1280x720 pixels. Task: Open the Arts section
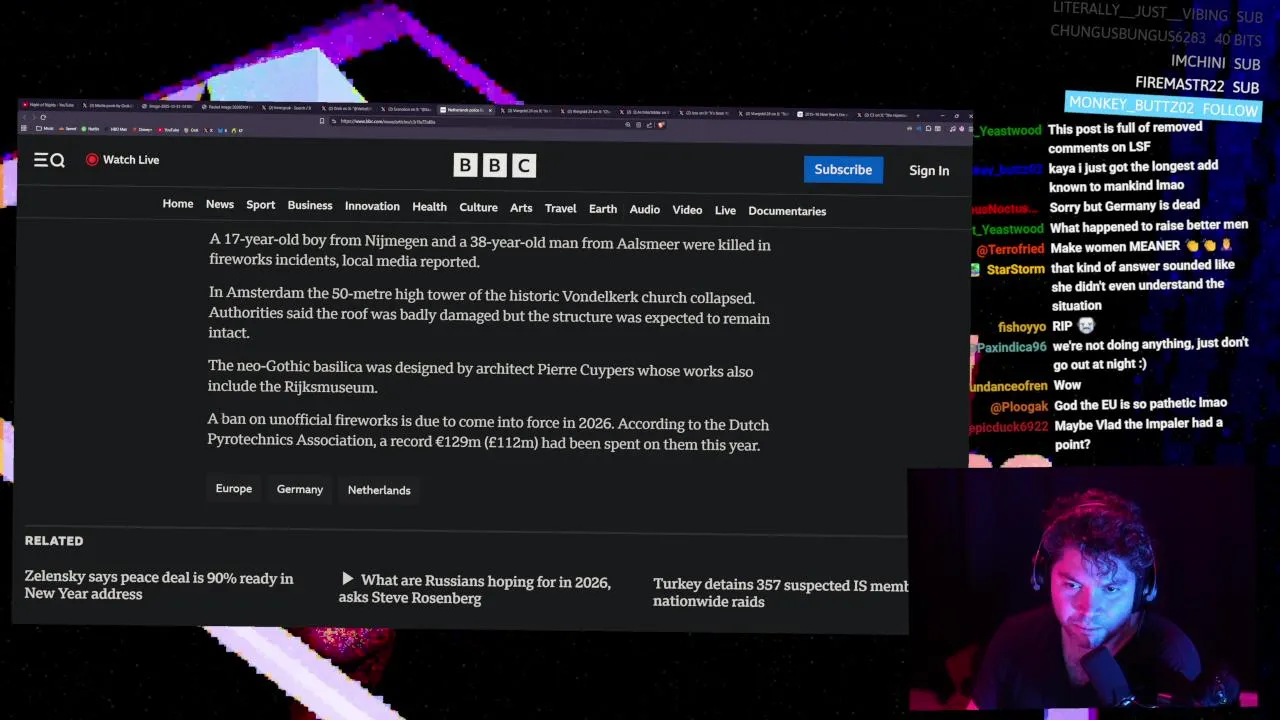(521, 208)
